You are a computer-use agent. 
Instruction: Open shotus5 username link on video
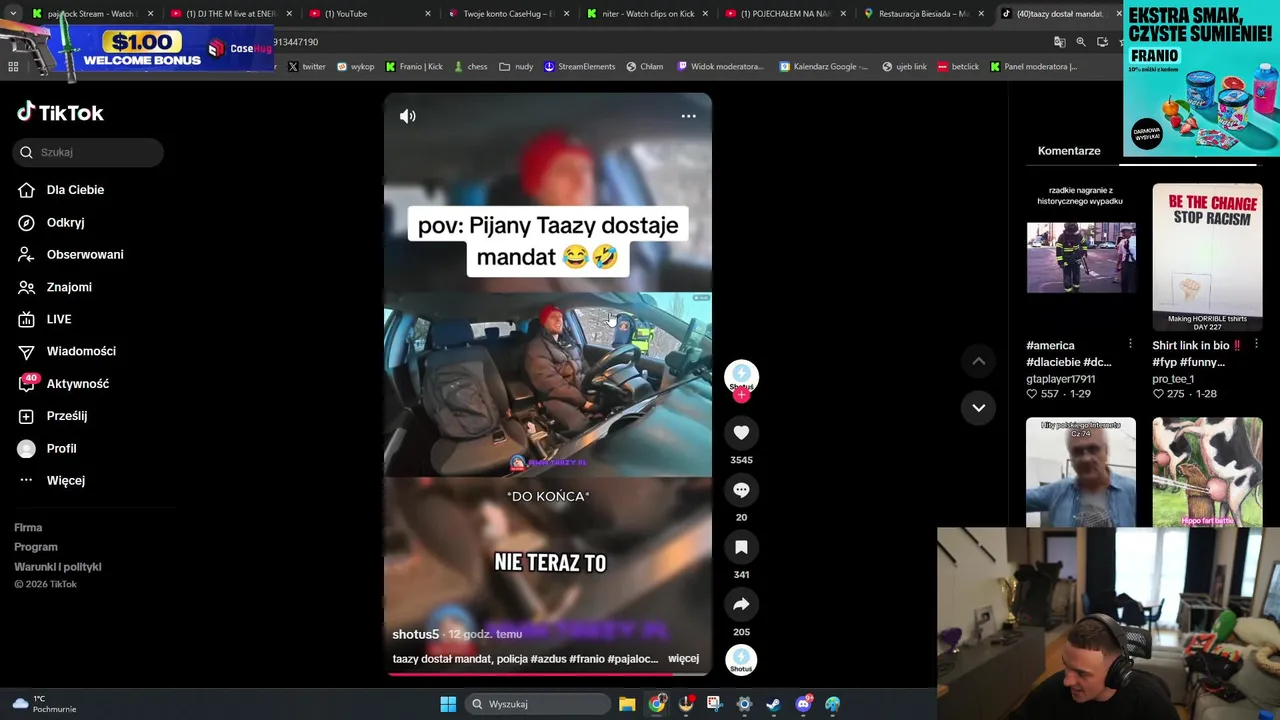415,634
